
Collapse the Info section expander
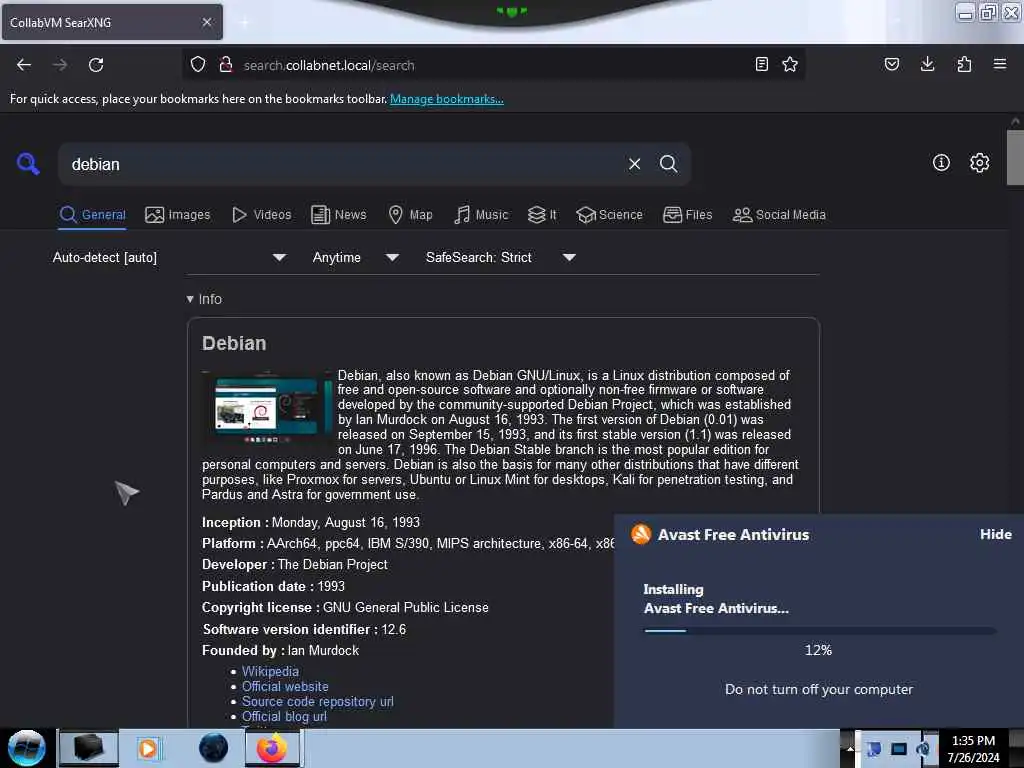[x=204, y=298]
